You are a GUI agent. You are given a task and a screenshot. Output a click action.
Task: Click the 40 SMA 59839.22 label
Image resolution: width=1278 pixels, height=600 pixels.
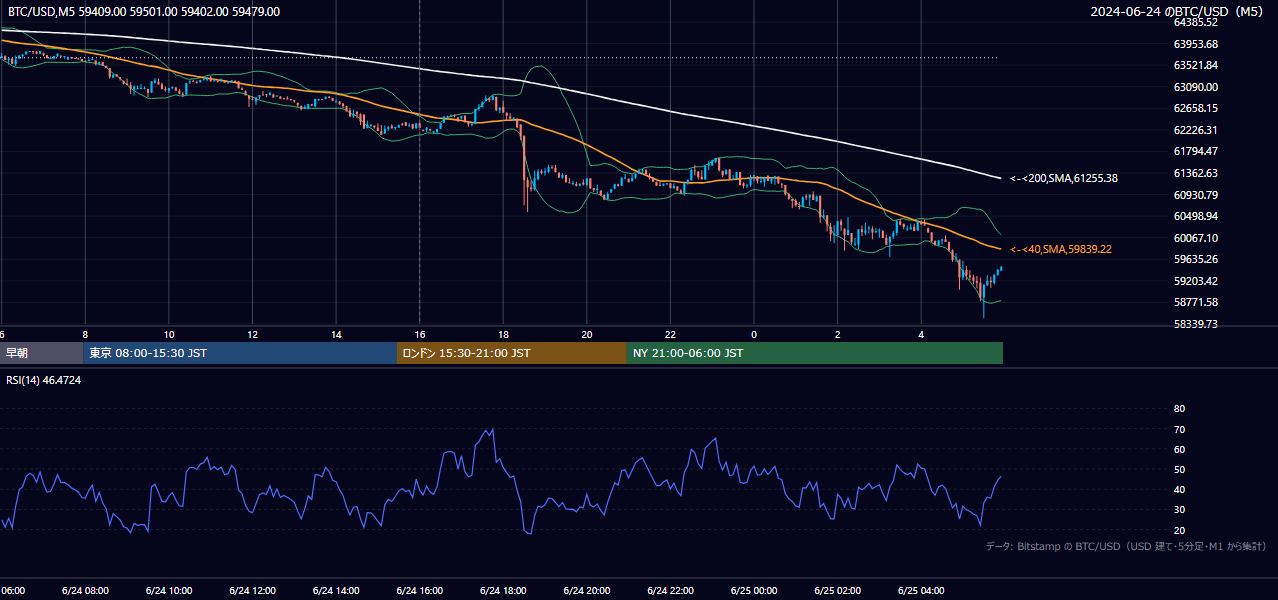[x=1061, y=249]
